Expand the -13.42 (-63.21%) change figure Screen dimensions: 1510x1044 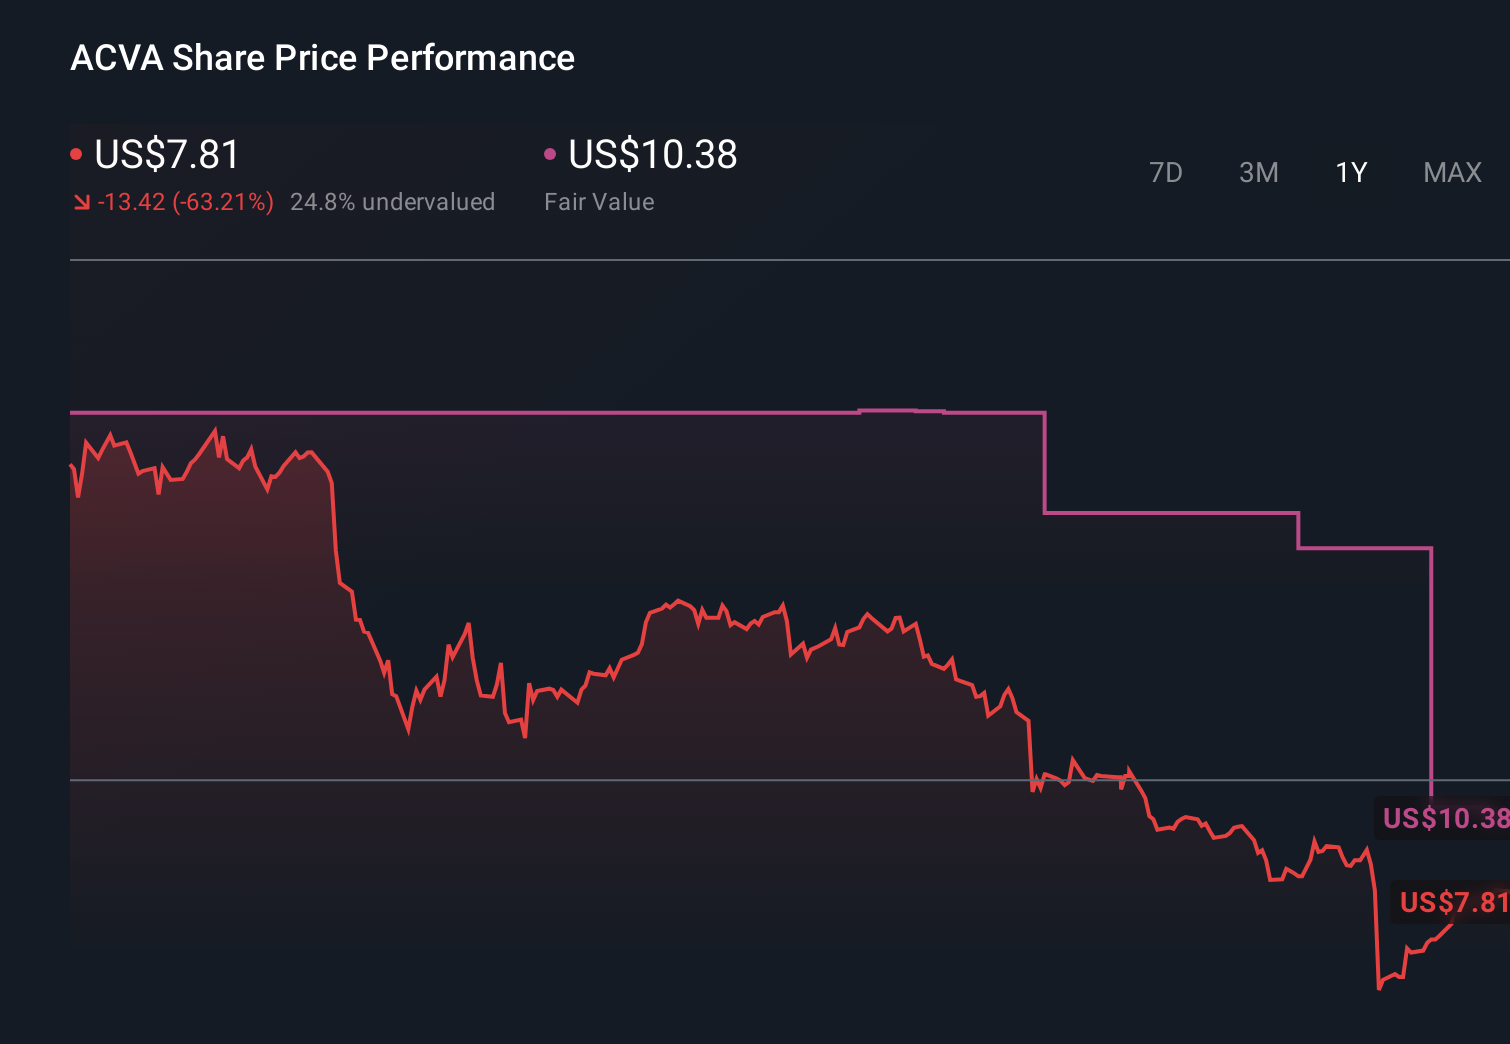[186, 201]
